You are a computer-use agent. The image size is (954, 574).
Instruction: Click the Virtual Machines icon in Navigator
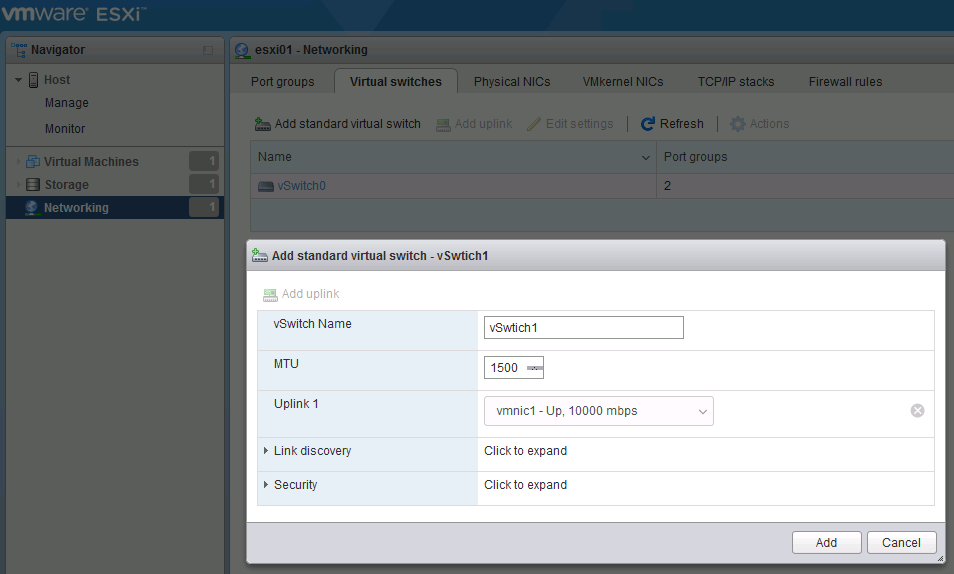[33, 161]
